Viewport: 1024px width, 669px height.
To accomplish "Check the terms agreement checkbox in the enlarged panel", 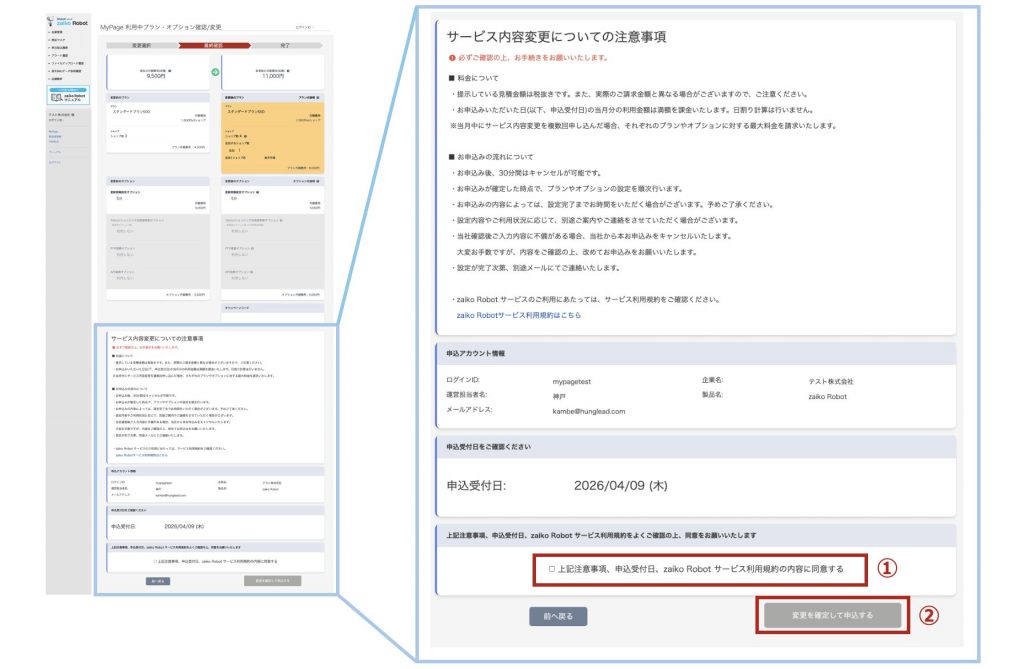I will click(552, 568).
